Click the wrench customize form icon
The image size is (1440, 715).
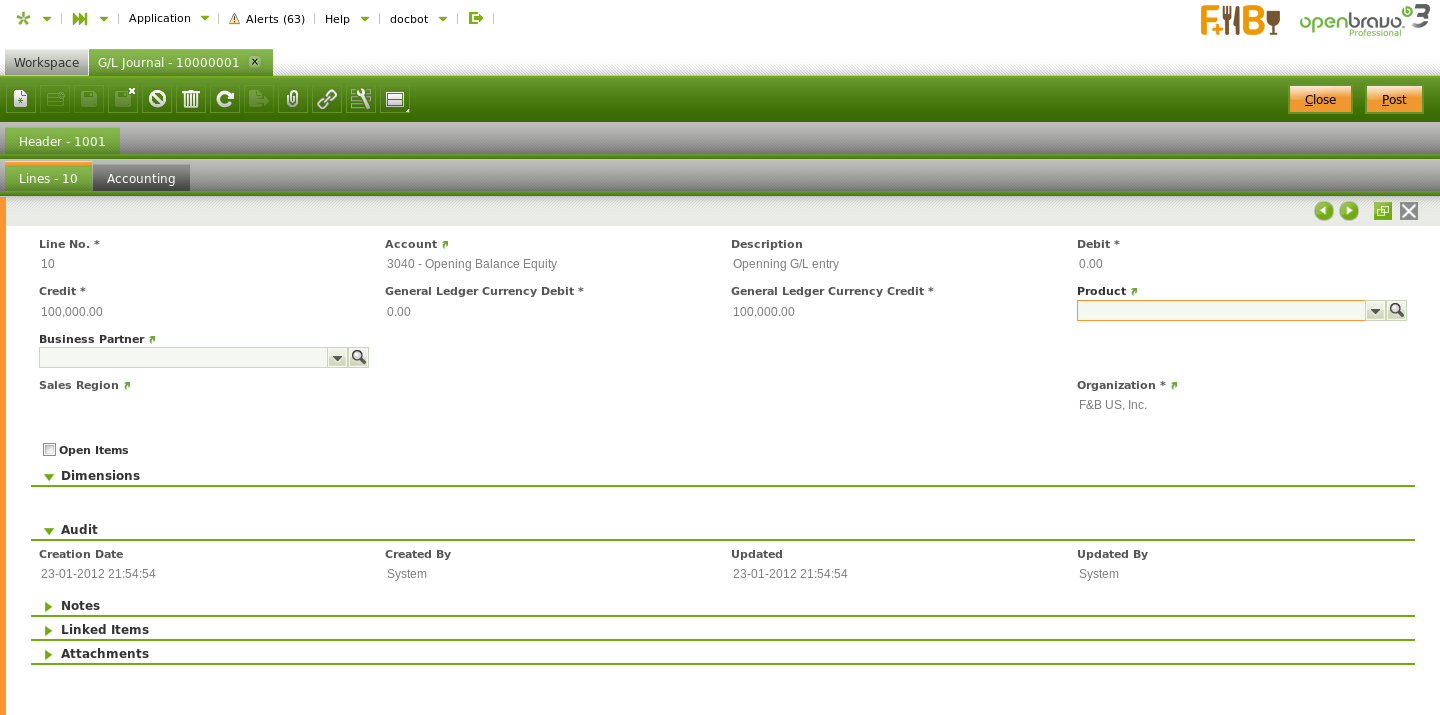pos(361,99)
